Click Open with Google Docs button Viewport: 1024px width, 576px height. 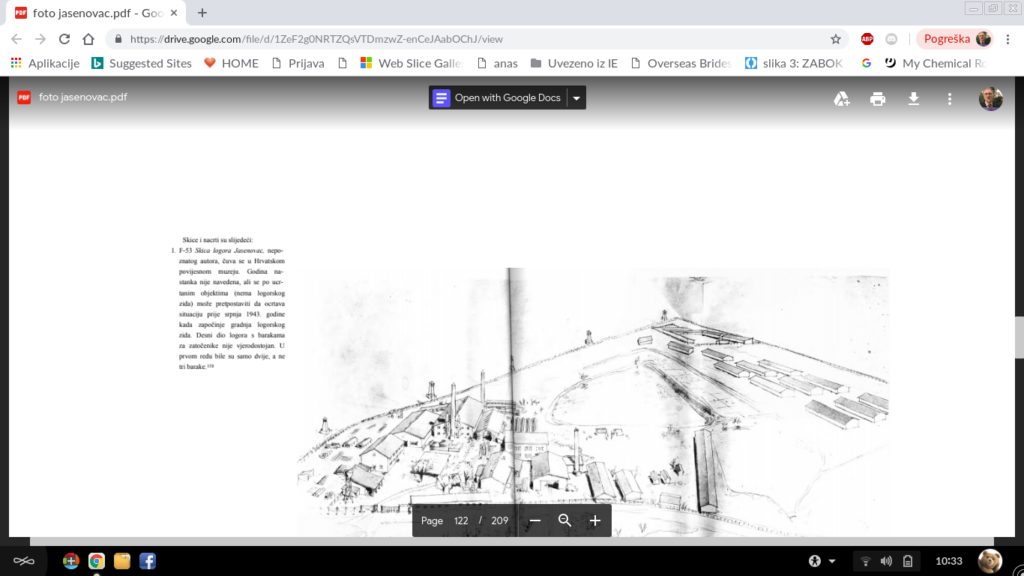(x=497, y=98)
